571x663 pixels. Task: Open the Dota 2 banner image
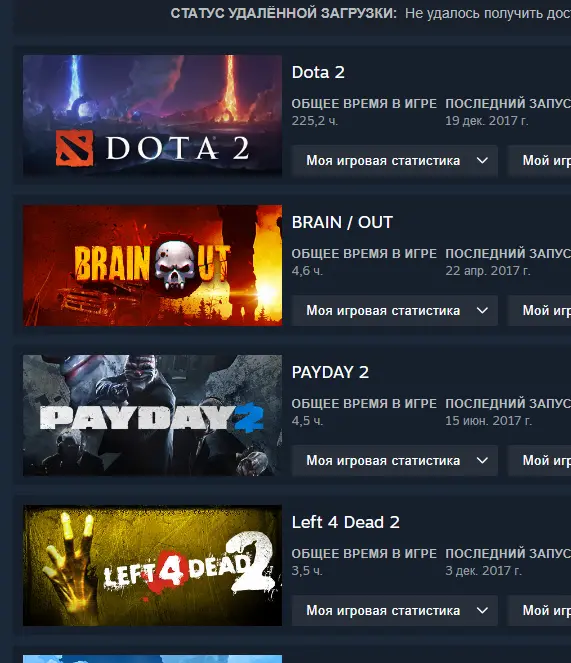tap(152, 115)
